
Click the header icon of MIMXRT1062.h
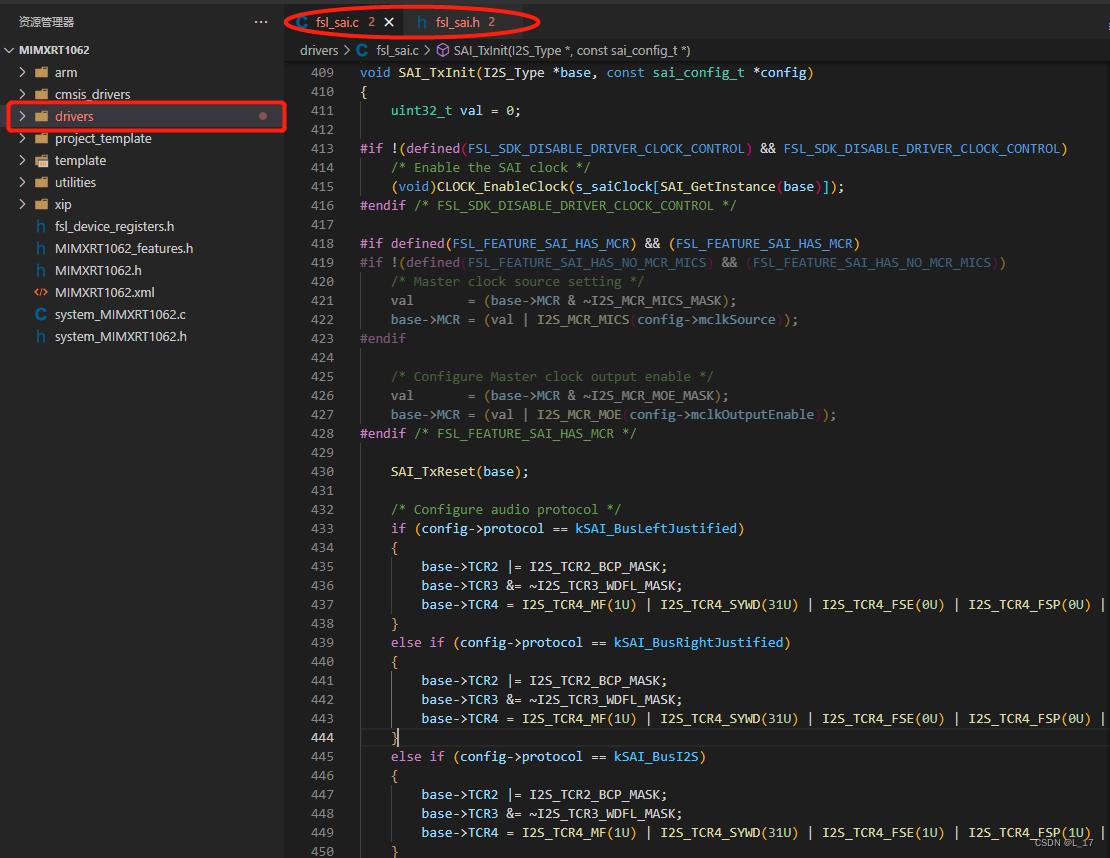[41, 270]
